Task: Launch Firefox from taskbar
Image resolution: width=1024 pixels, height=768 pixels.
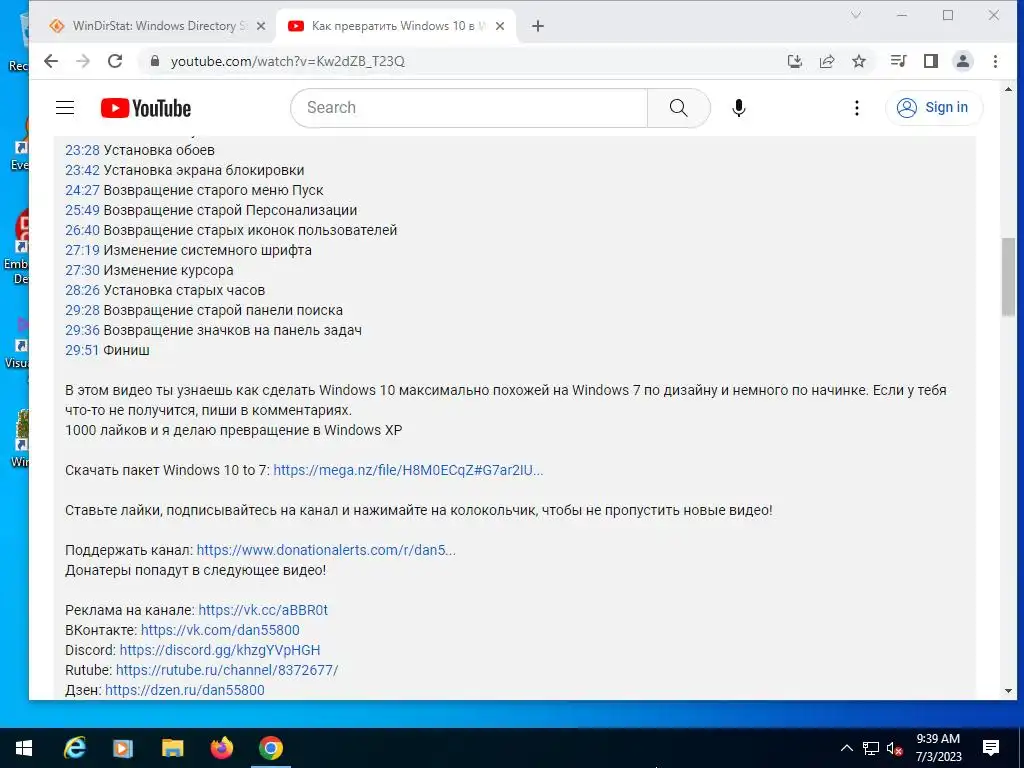Action: [221, 748]
